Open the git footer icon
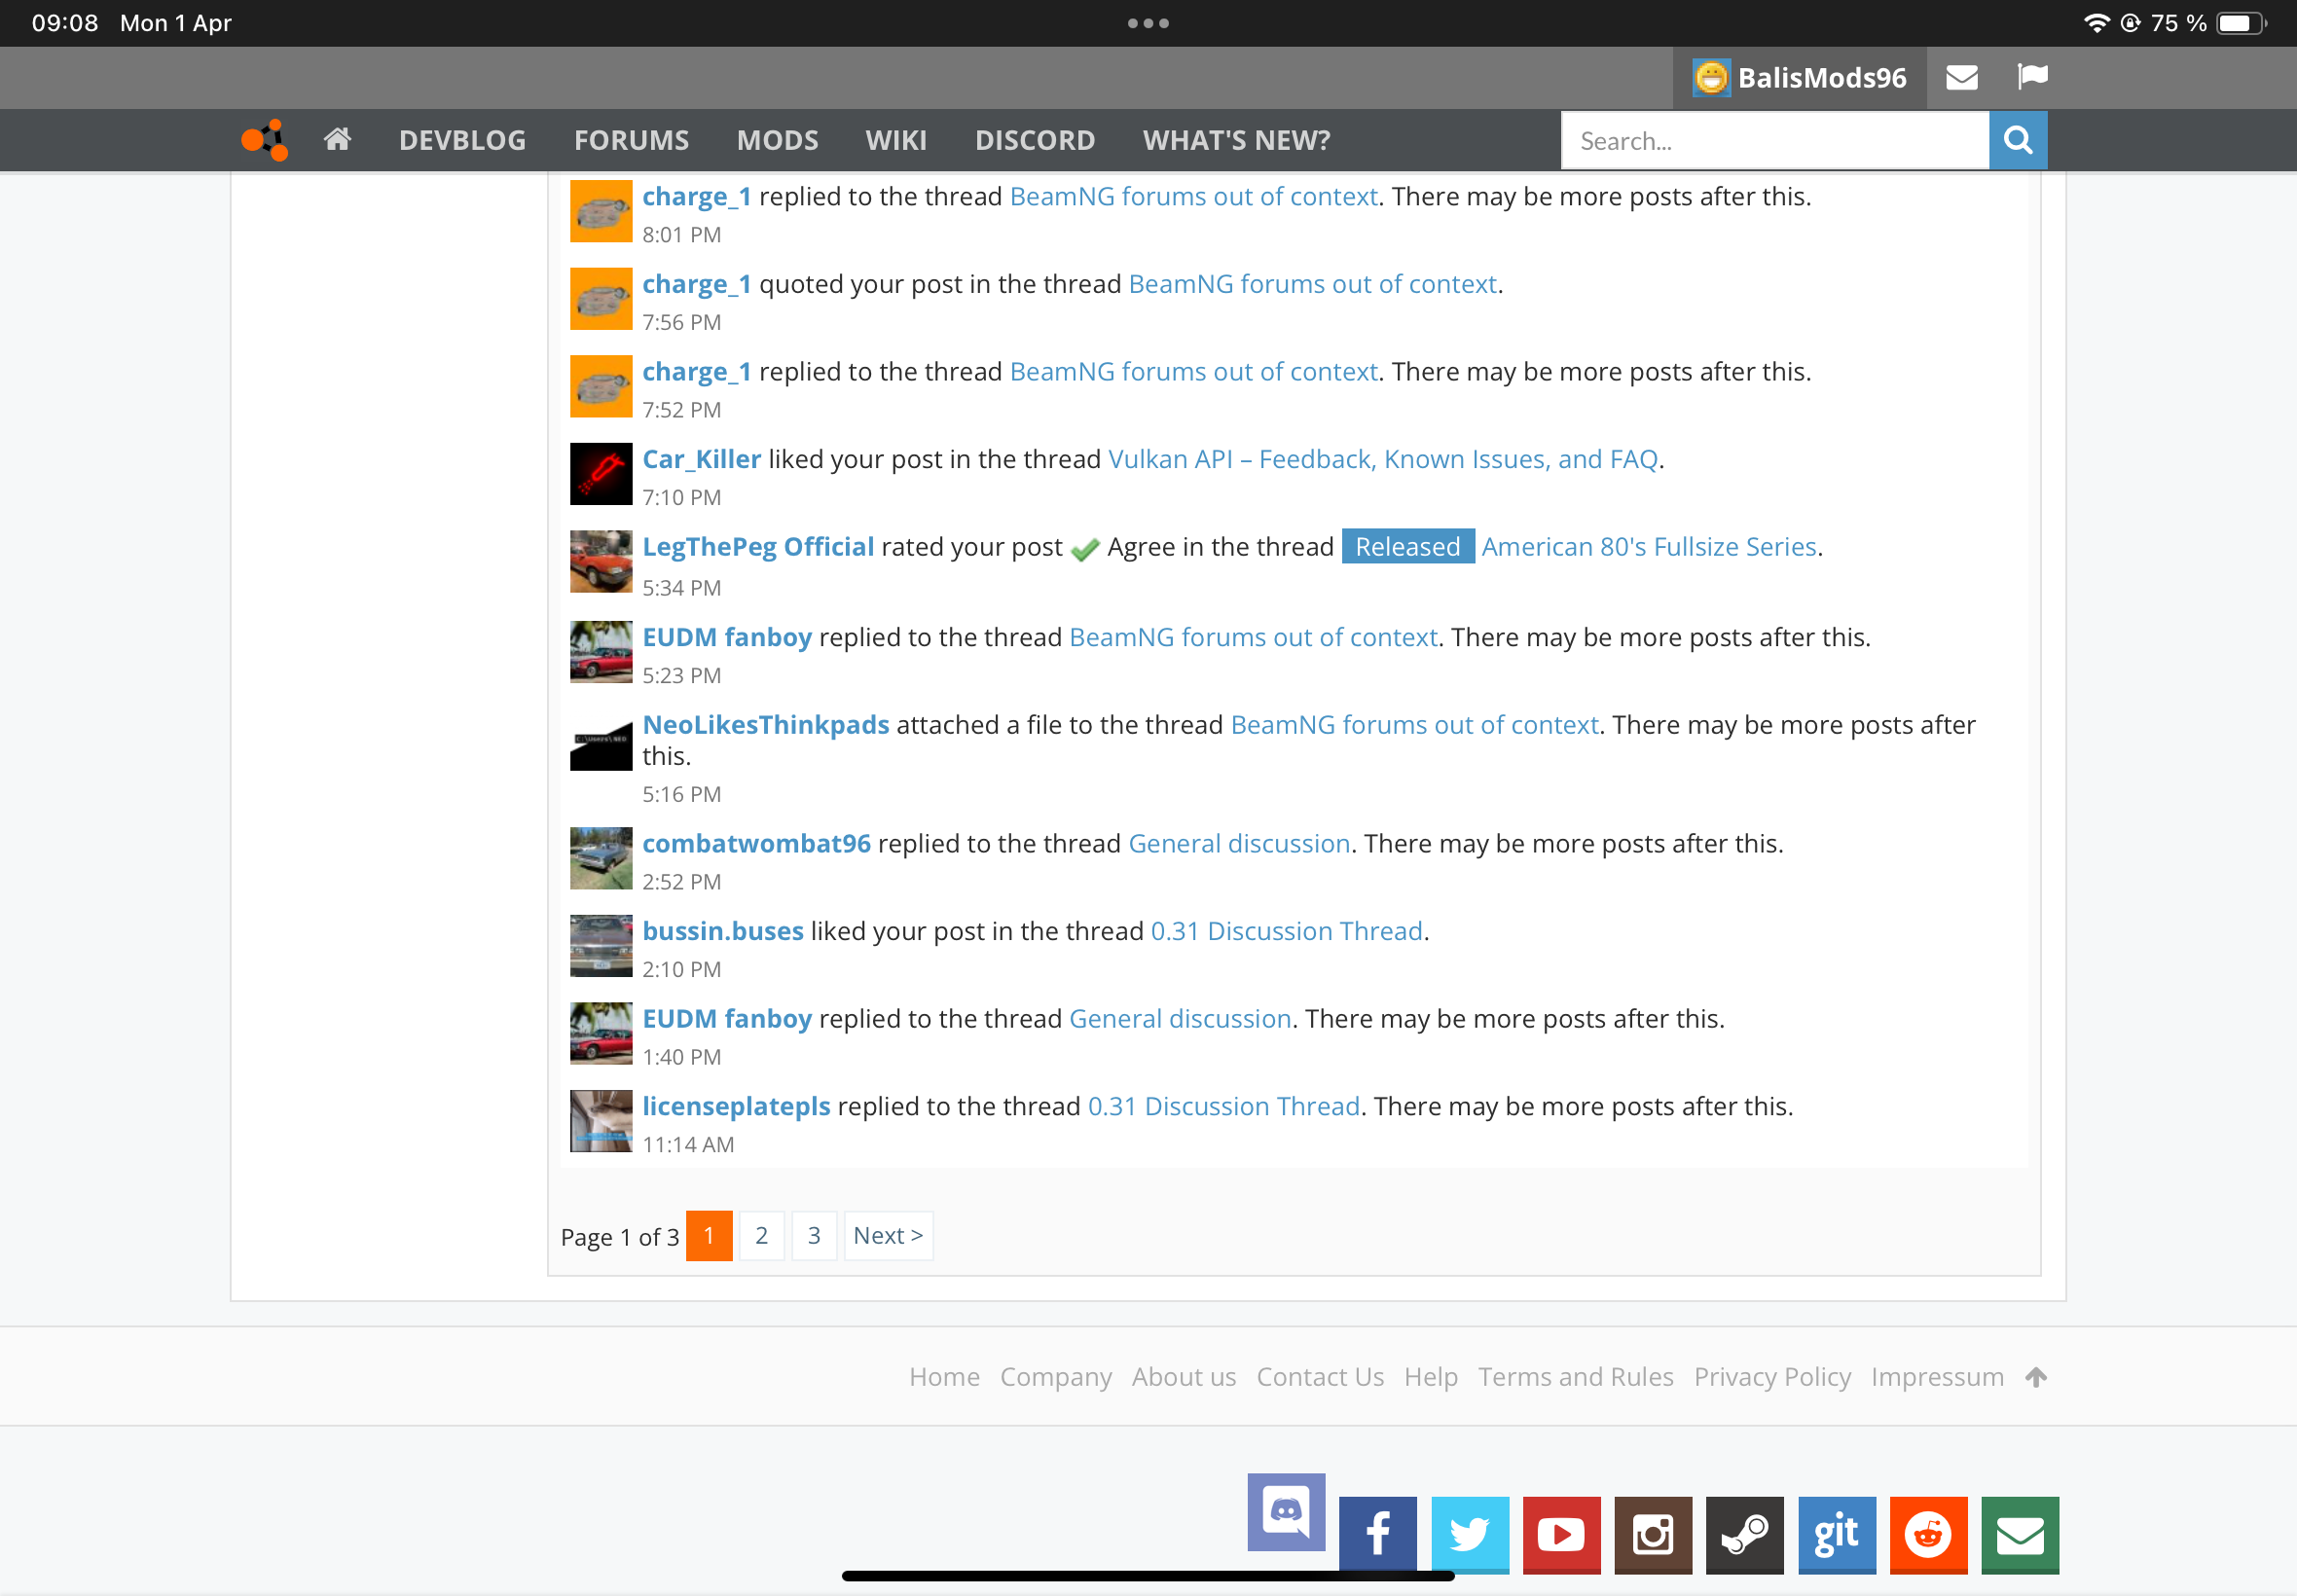 point(1837,1535)
